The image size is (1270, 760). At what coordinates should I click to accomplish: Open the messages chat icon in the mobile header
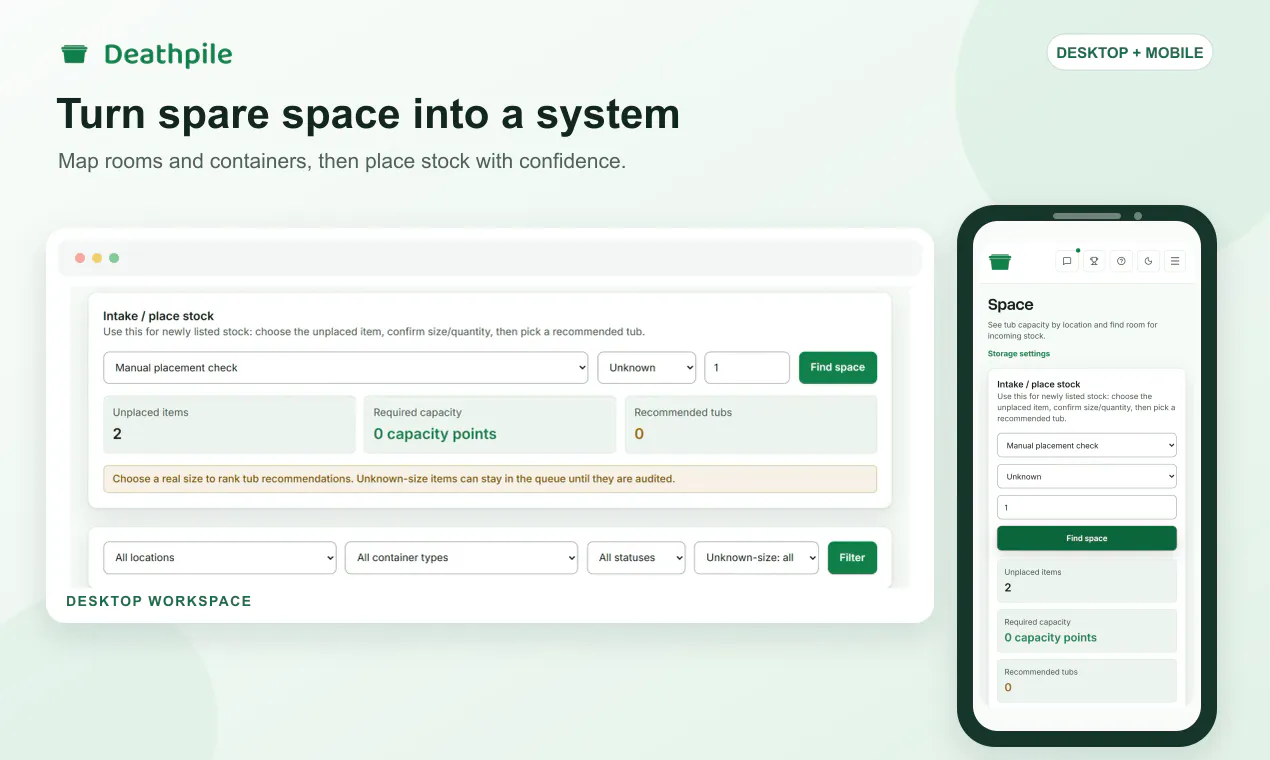(x=1067, y=261)
